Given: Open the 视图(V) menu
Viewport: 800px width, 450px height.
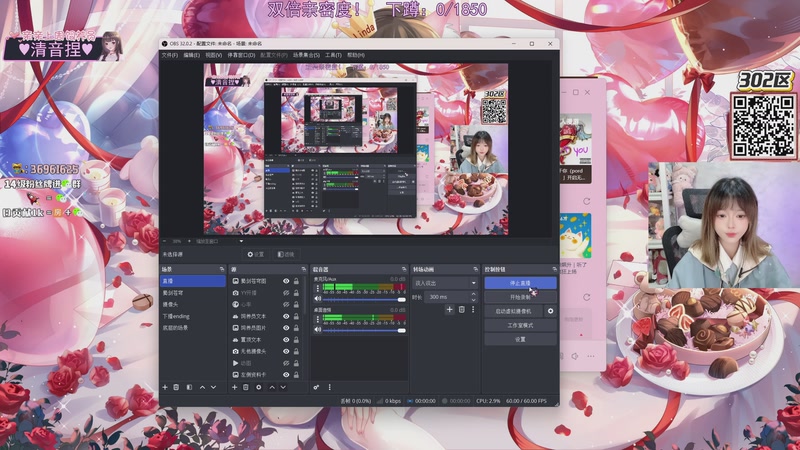Looking at the screenshot, I should click(214, 55).
